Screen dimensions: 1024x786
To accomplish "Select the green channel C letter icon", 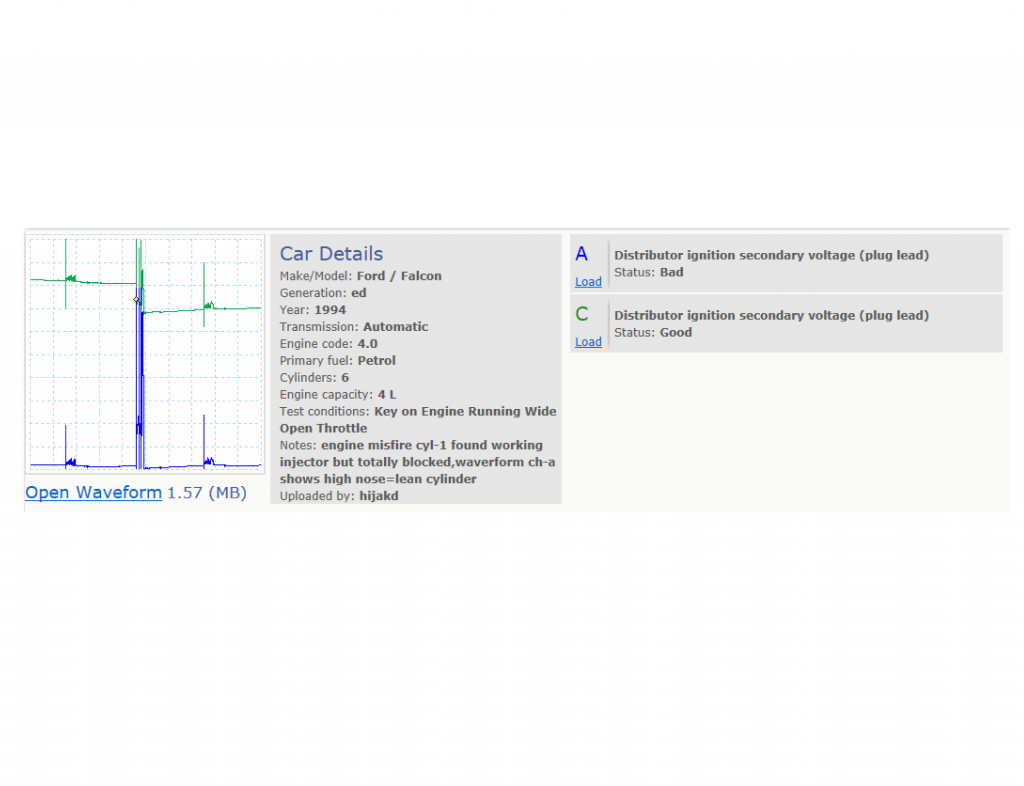I will tap(582, 314).
